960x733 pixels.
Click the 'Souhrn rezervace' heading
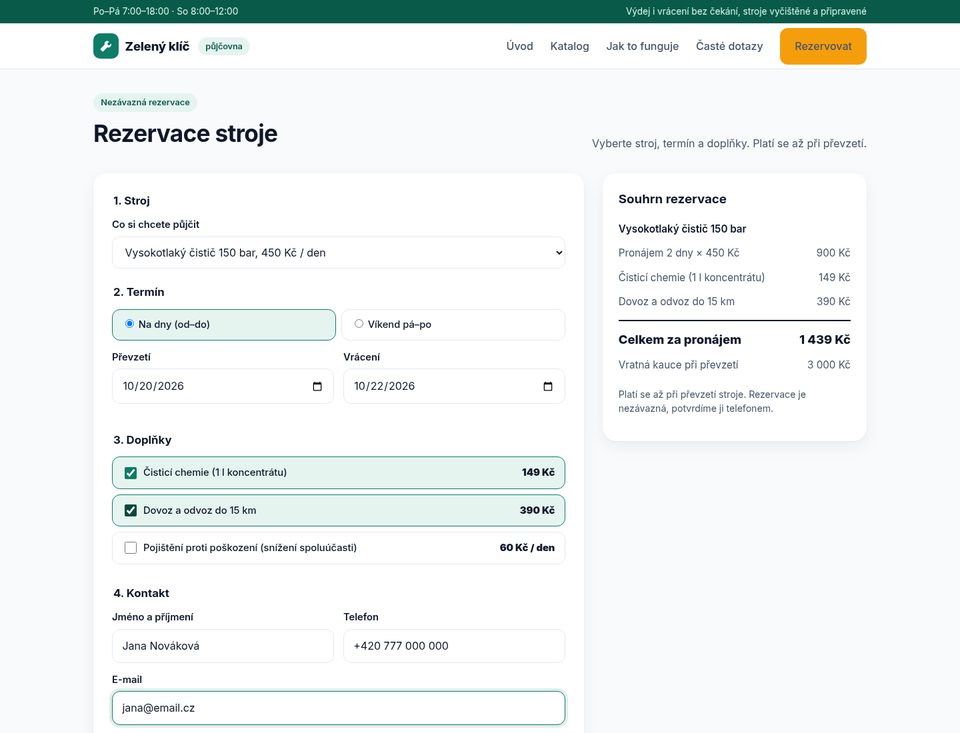[672, 199]
